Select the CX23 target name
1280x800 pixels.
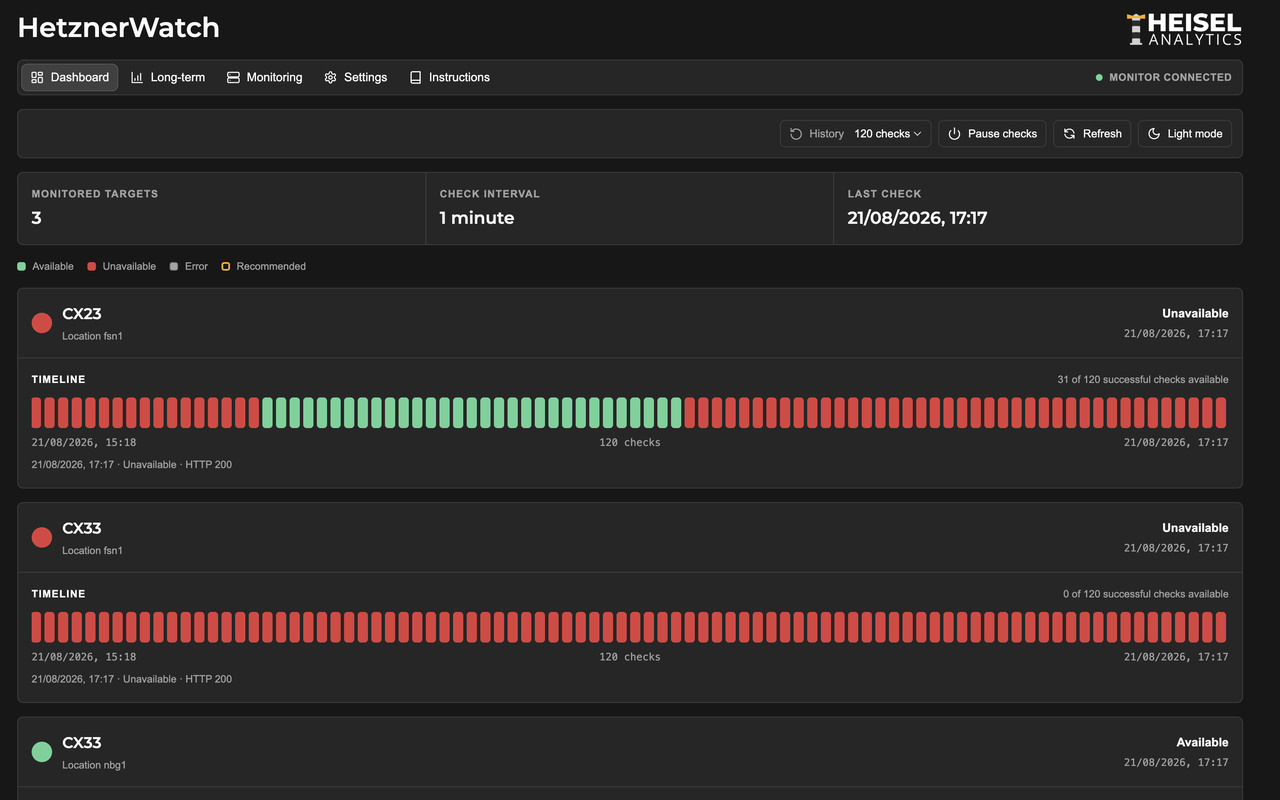click(x=82, y=314)
